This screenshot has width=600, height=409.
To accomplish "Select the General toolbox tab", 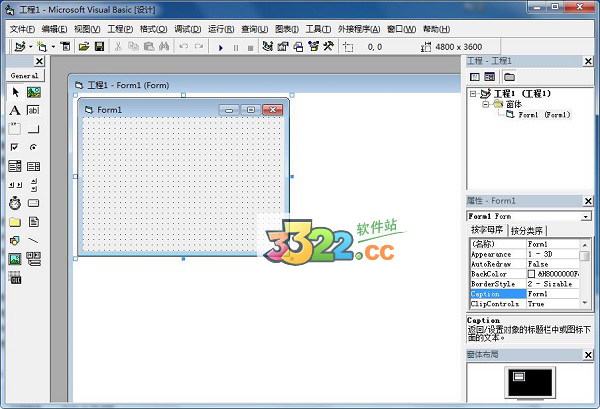I will tap(25, 75).
